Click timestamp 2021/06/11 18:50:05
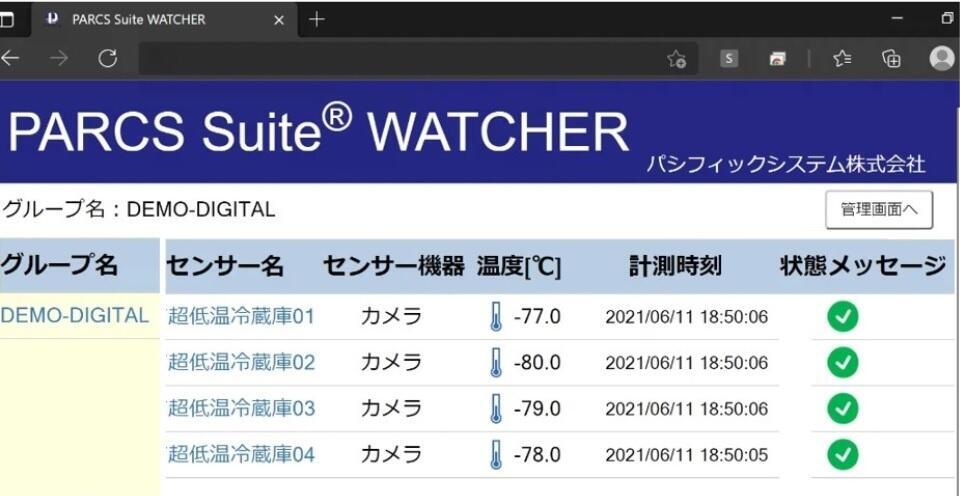Viewport: 960px width, 496px height. pyautogui.click(x=686, y=456)
